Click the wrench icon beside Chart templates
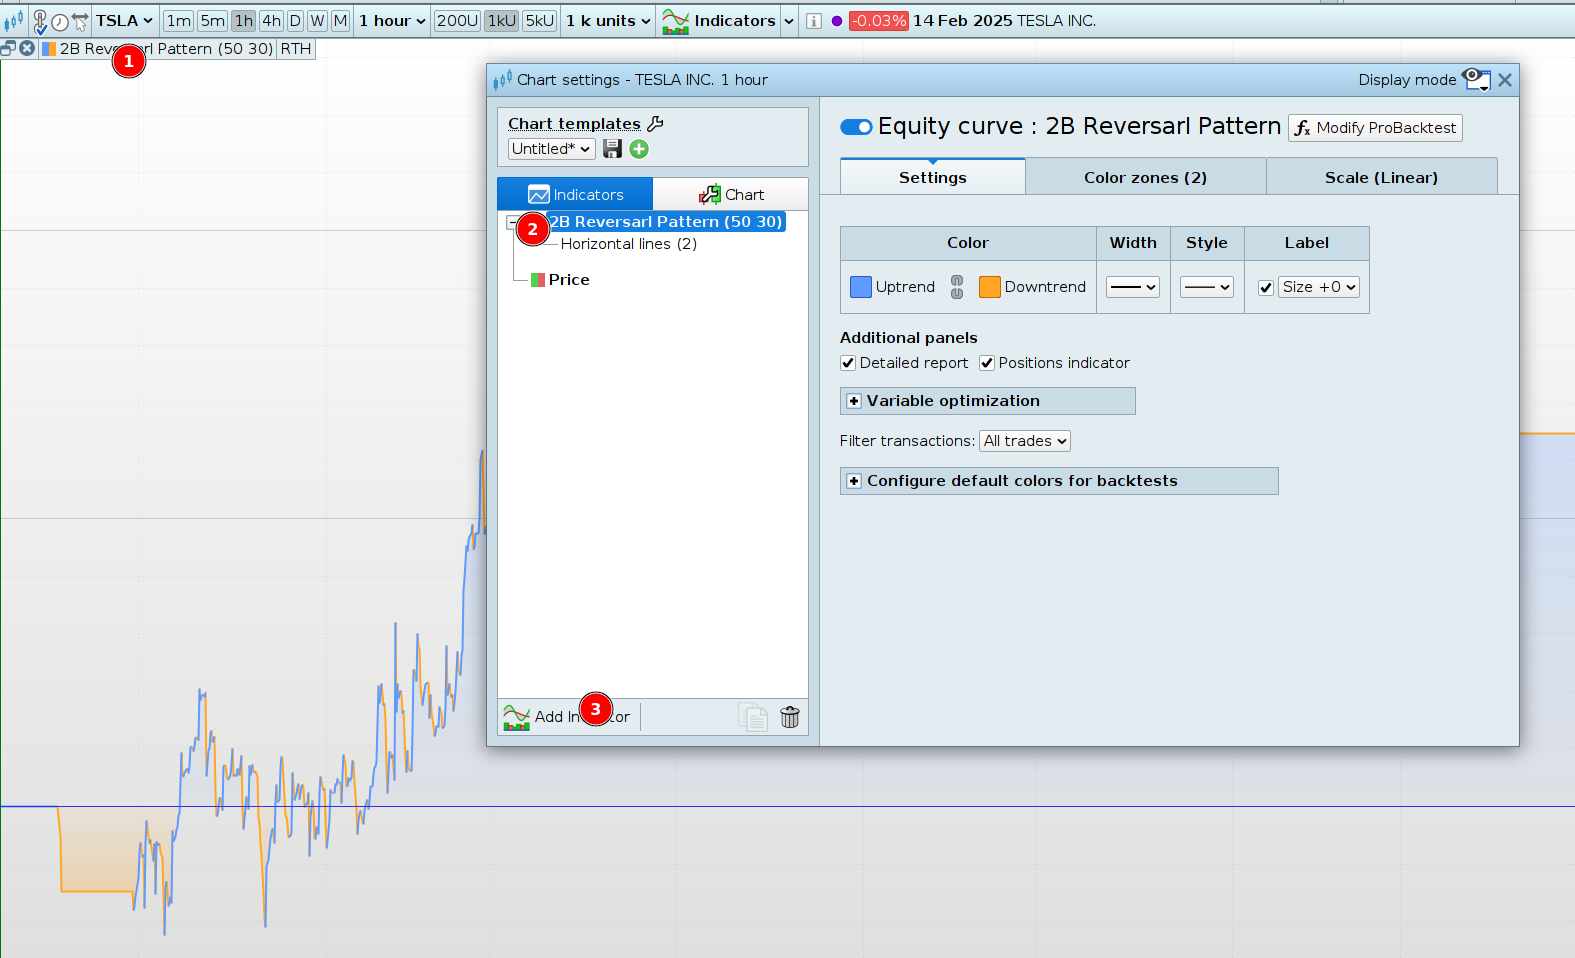The width and height of the screenshot is (1575, 958). click(656, 123)
